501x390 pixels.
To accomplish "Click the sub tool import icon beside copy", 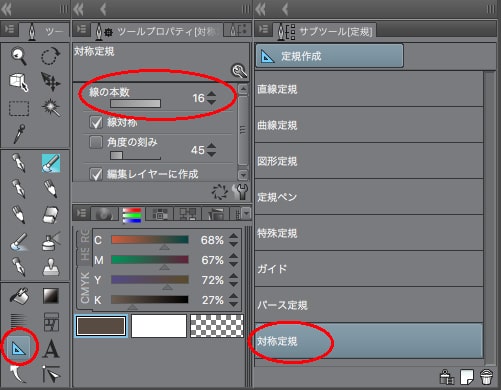I will coord(446,377).
